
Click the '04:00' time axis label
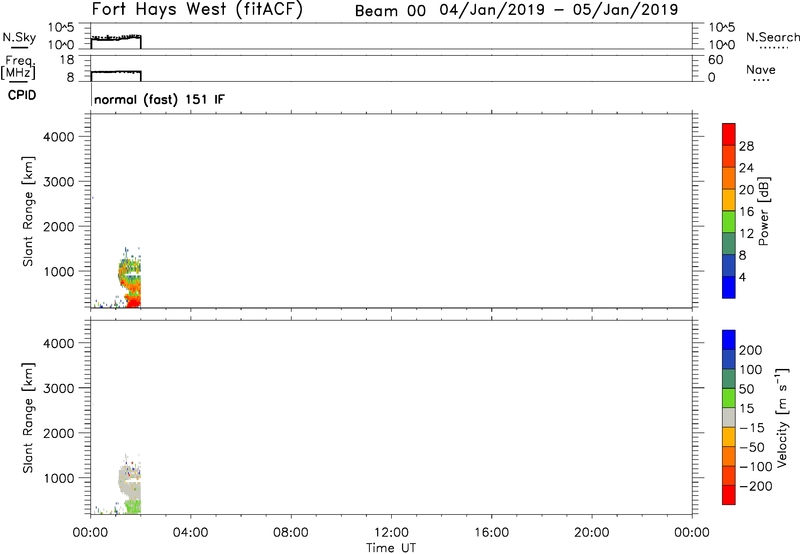click(190, 533)
